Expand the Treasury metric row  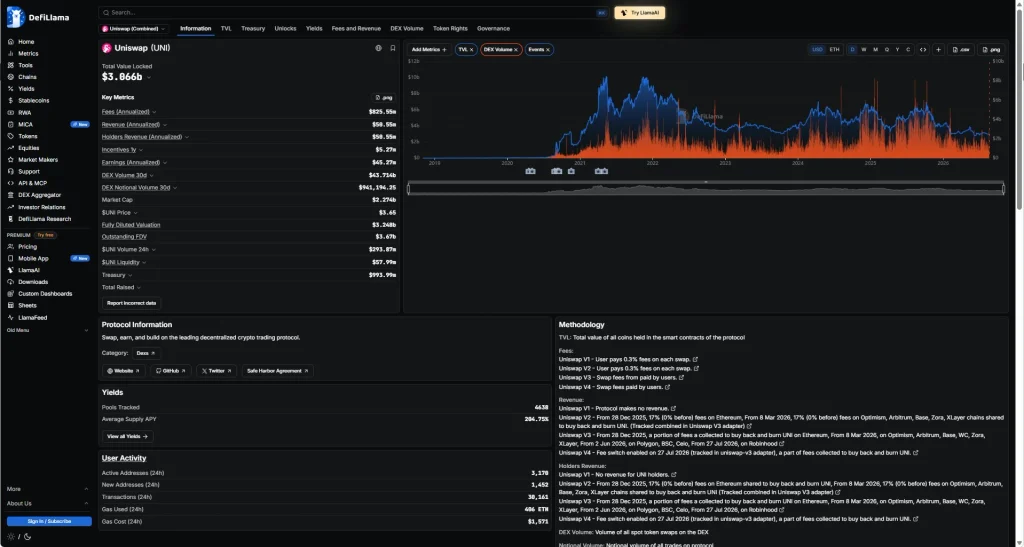(x=130, y=275)
